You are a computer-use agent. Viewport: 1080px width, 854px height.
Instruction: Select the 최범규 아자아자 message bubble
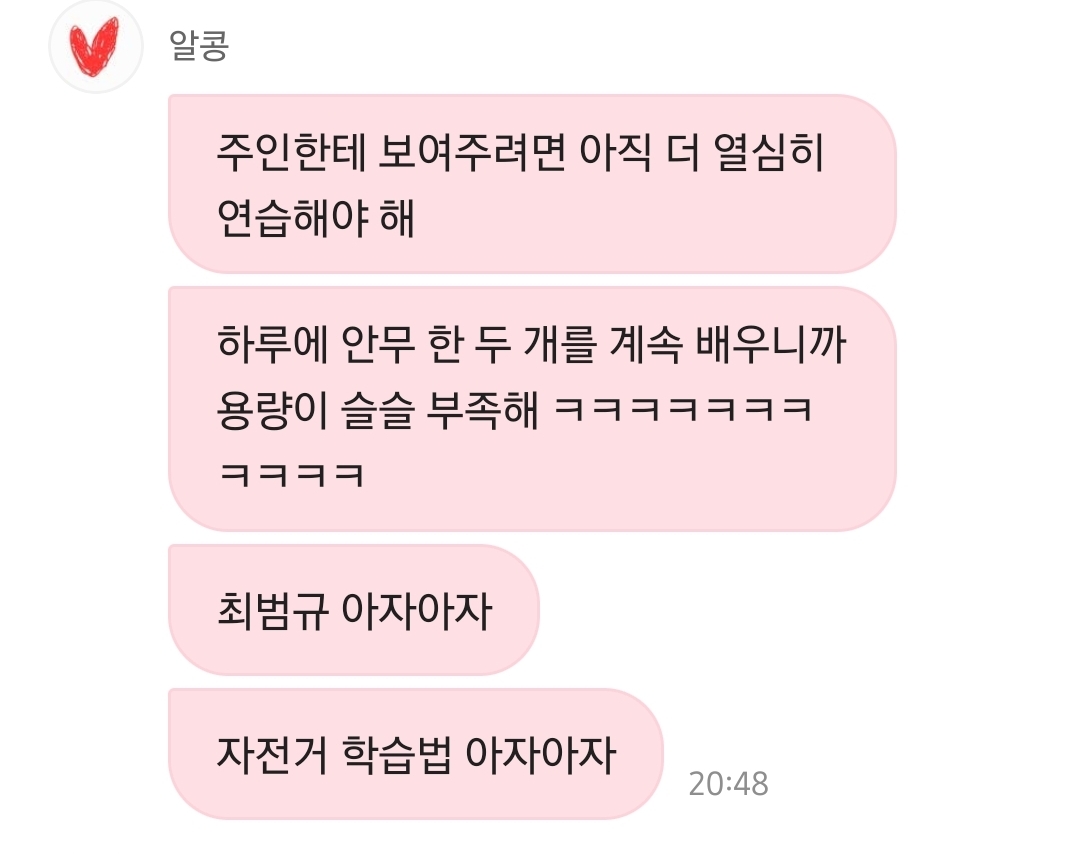[x=354, y=610]
